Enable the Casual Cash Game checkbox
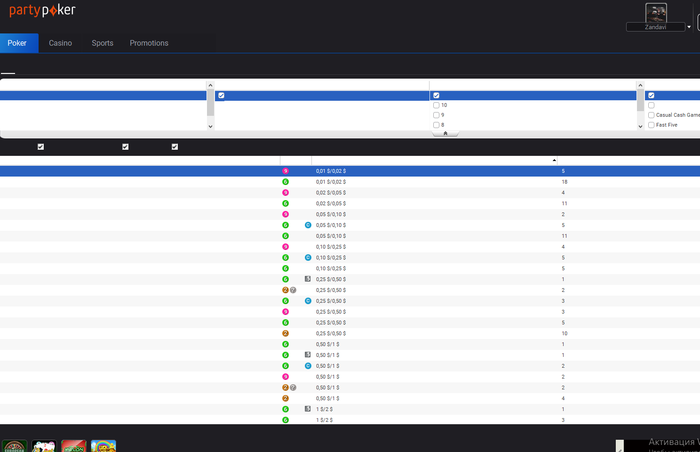Screen dimensions: 700x452 [651, 115]
